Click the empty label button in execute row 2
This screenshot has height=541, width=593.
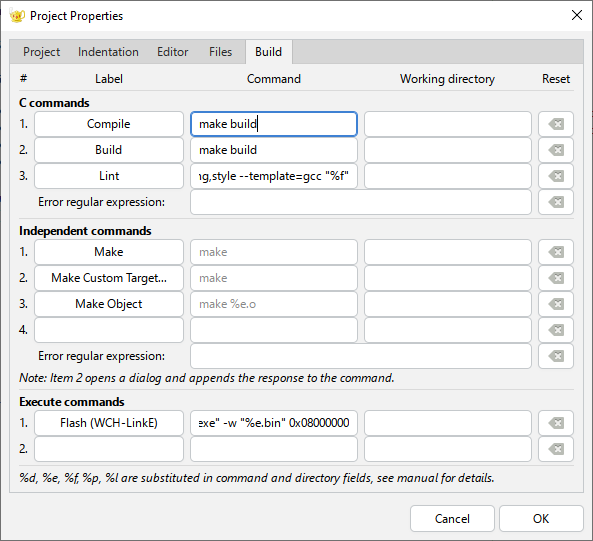109,449
